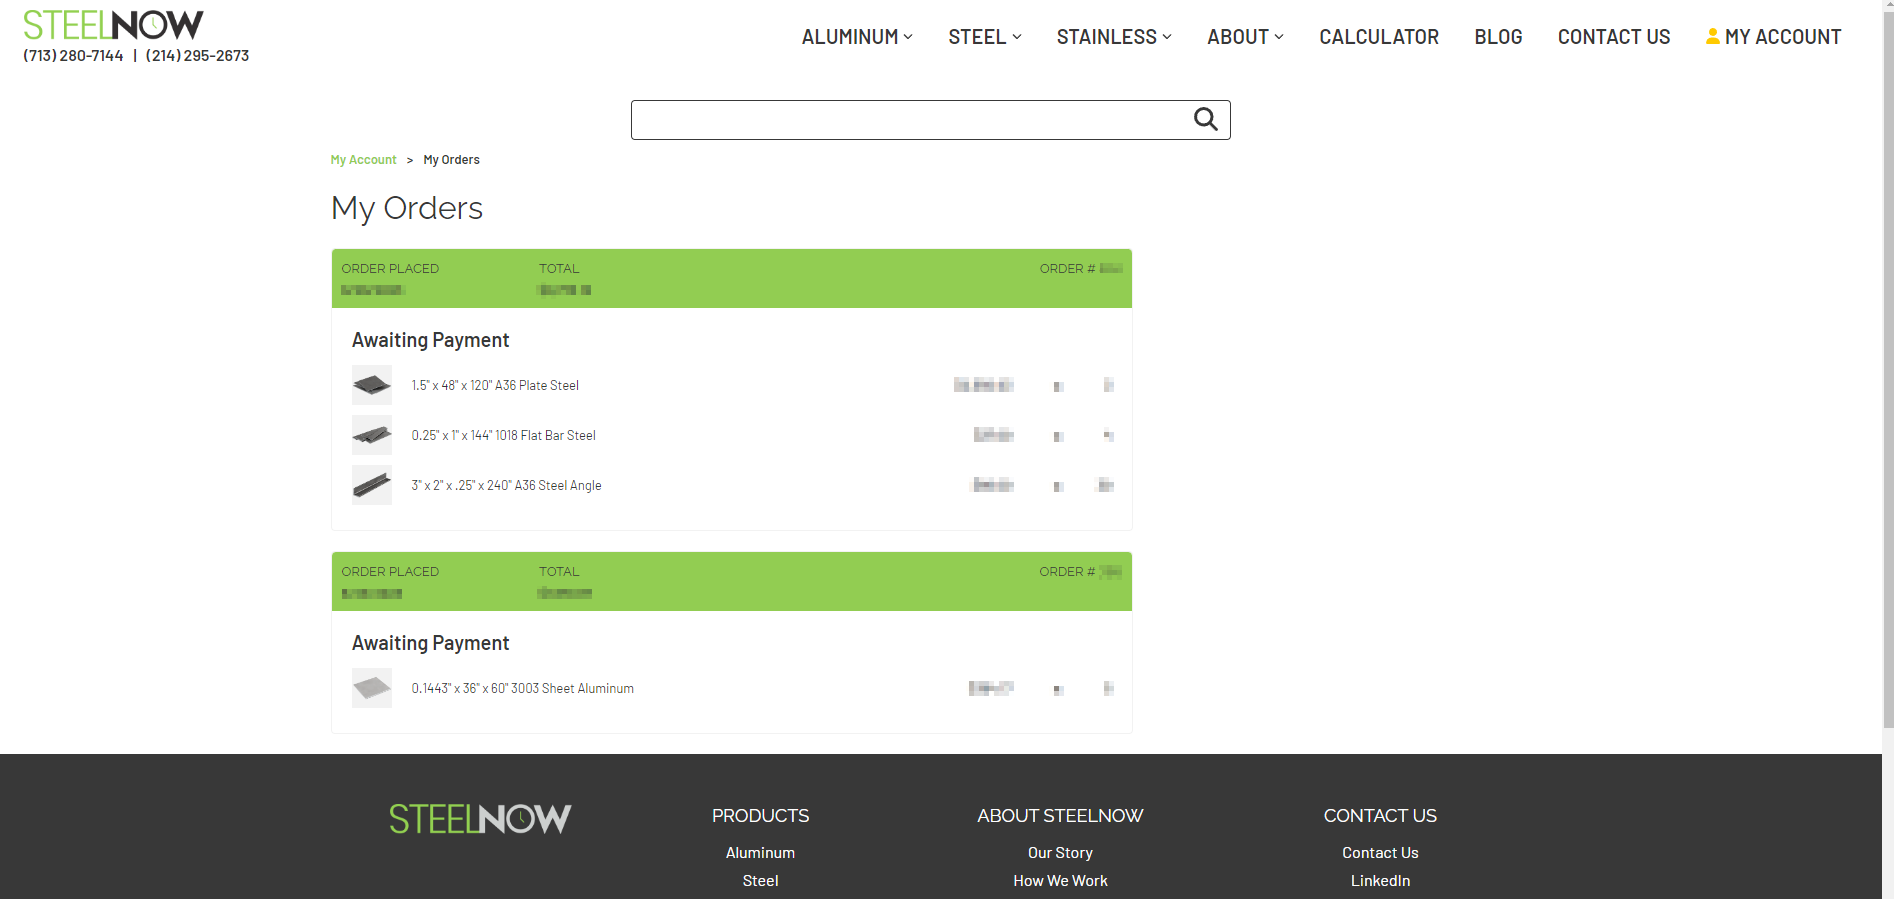1894x899 pixels.
Task: Open Contact Us in the top navigation
Action: [x=1613, y=37]
